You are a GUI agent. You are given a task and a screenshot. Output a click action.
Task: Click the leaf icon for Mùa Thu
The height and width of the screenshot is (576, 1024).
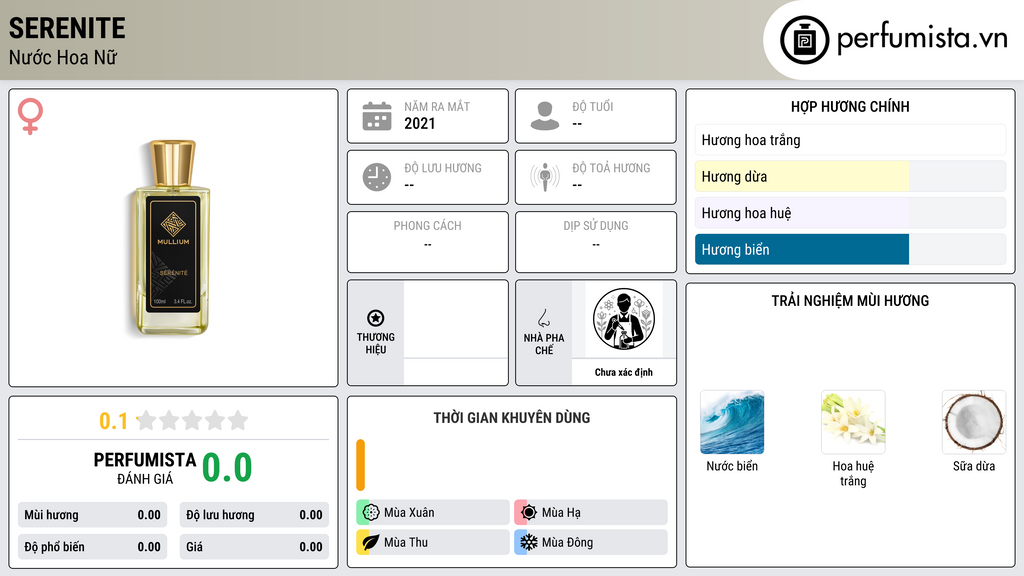(x=371, y=542)
